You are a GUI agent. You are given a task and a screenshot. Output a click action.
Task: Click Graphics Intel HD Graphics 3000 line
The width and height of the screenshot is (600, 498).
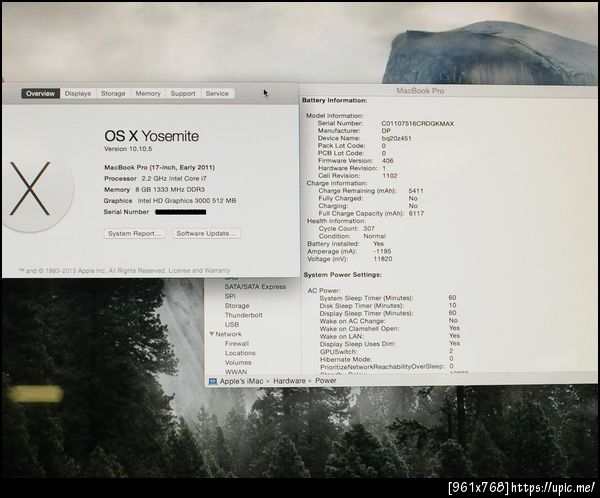tap(170, 201)
